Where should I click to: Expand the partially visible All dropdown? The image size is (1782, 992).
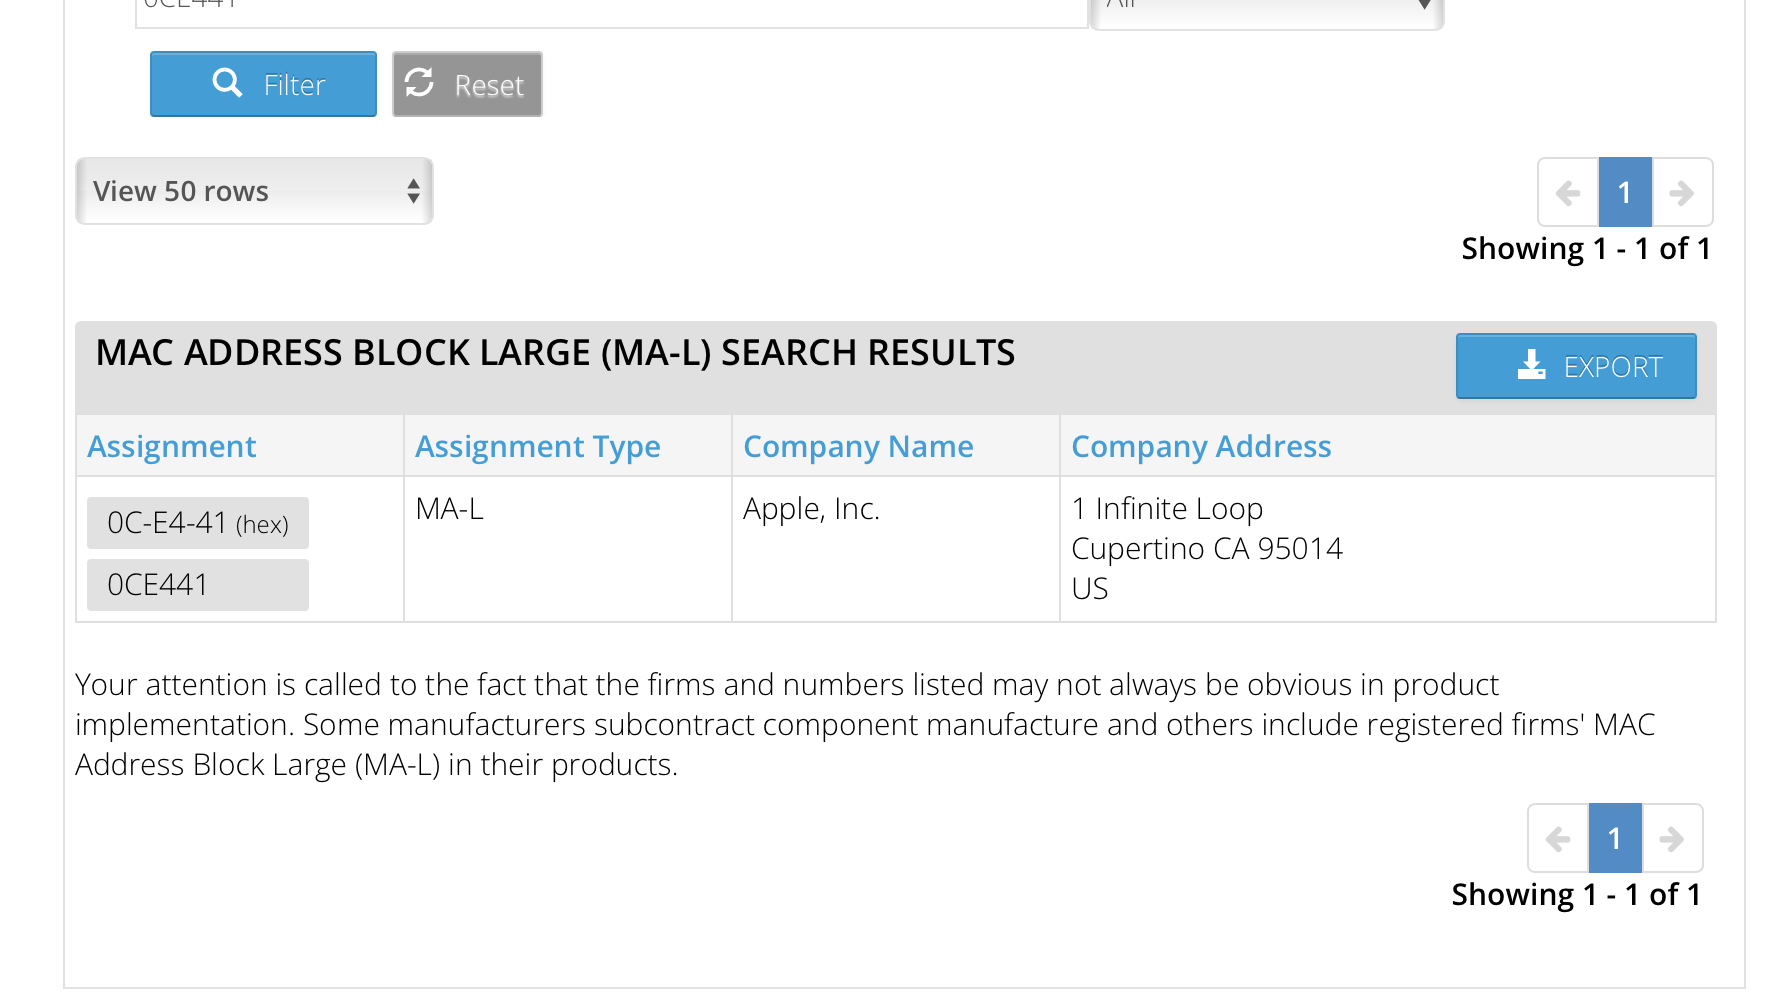(1267, 10)
